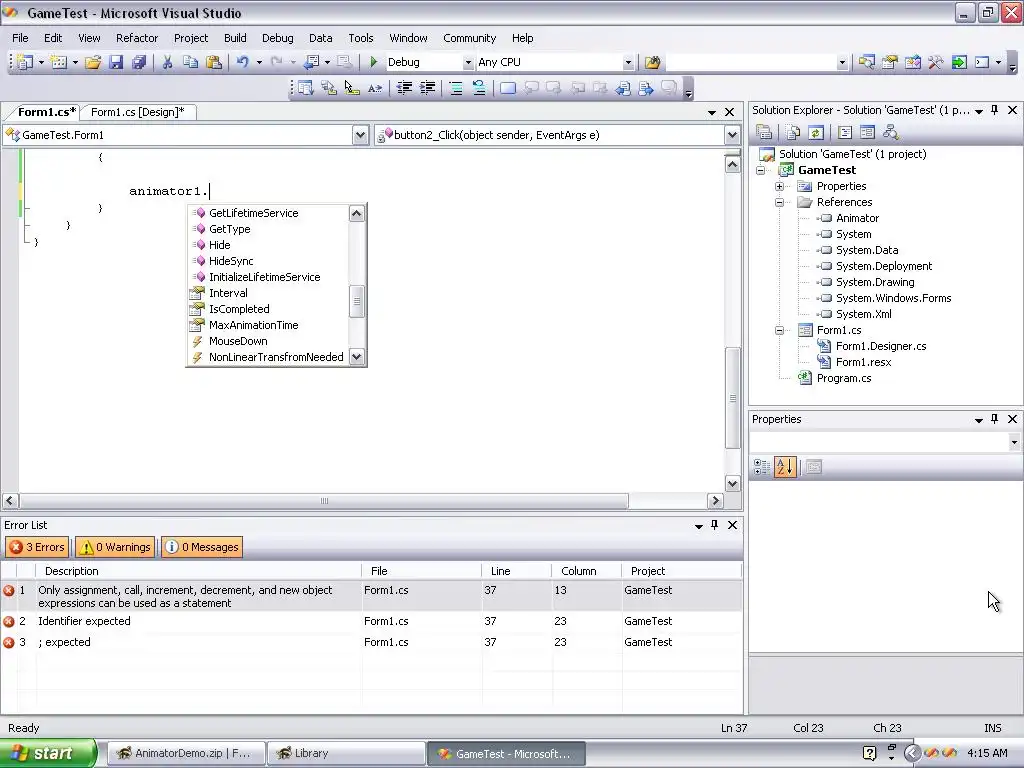Open the button2_Click member dropdown
This screenshot has height=768, width=1024.
[x=732, y=135]
